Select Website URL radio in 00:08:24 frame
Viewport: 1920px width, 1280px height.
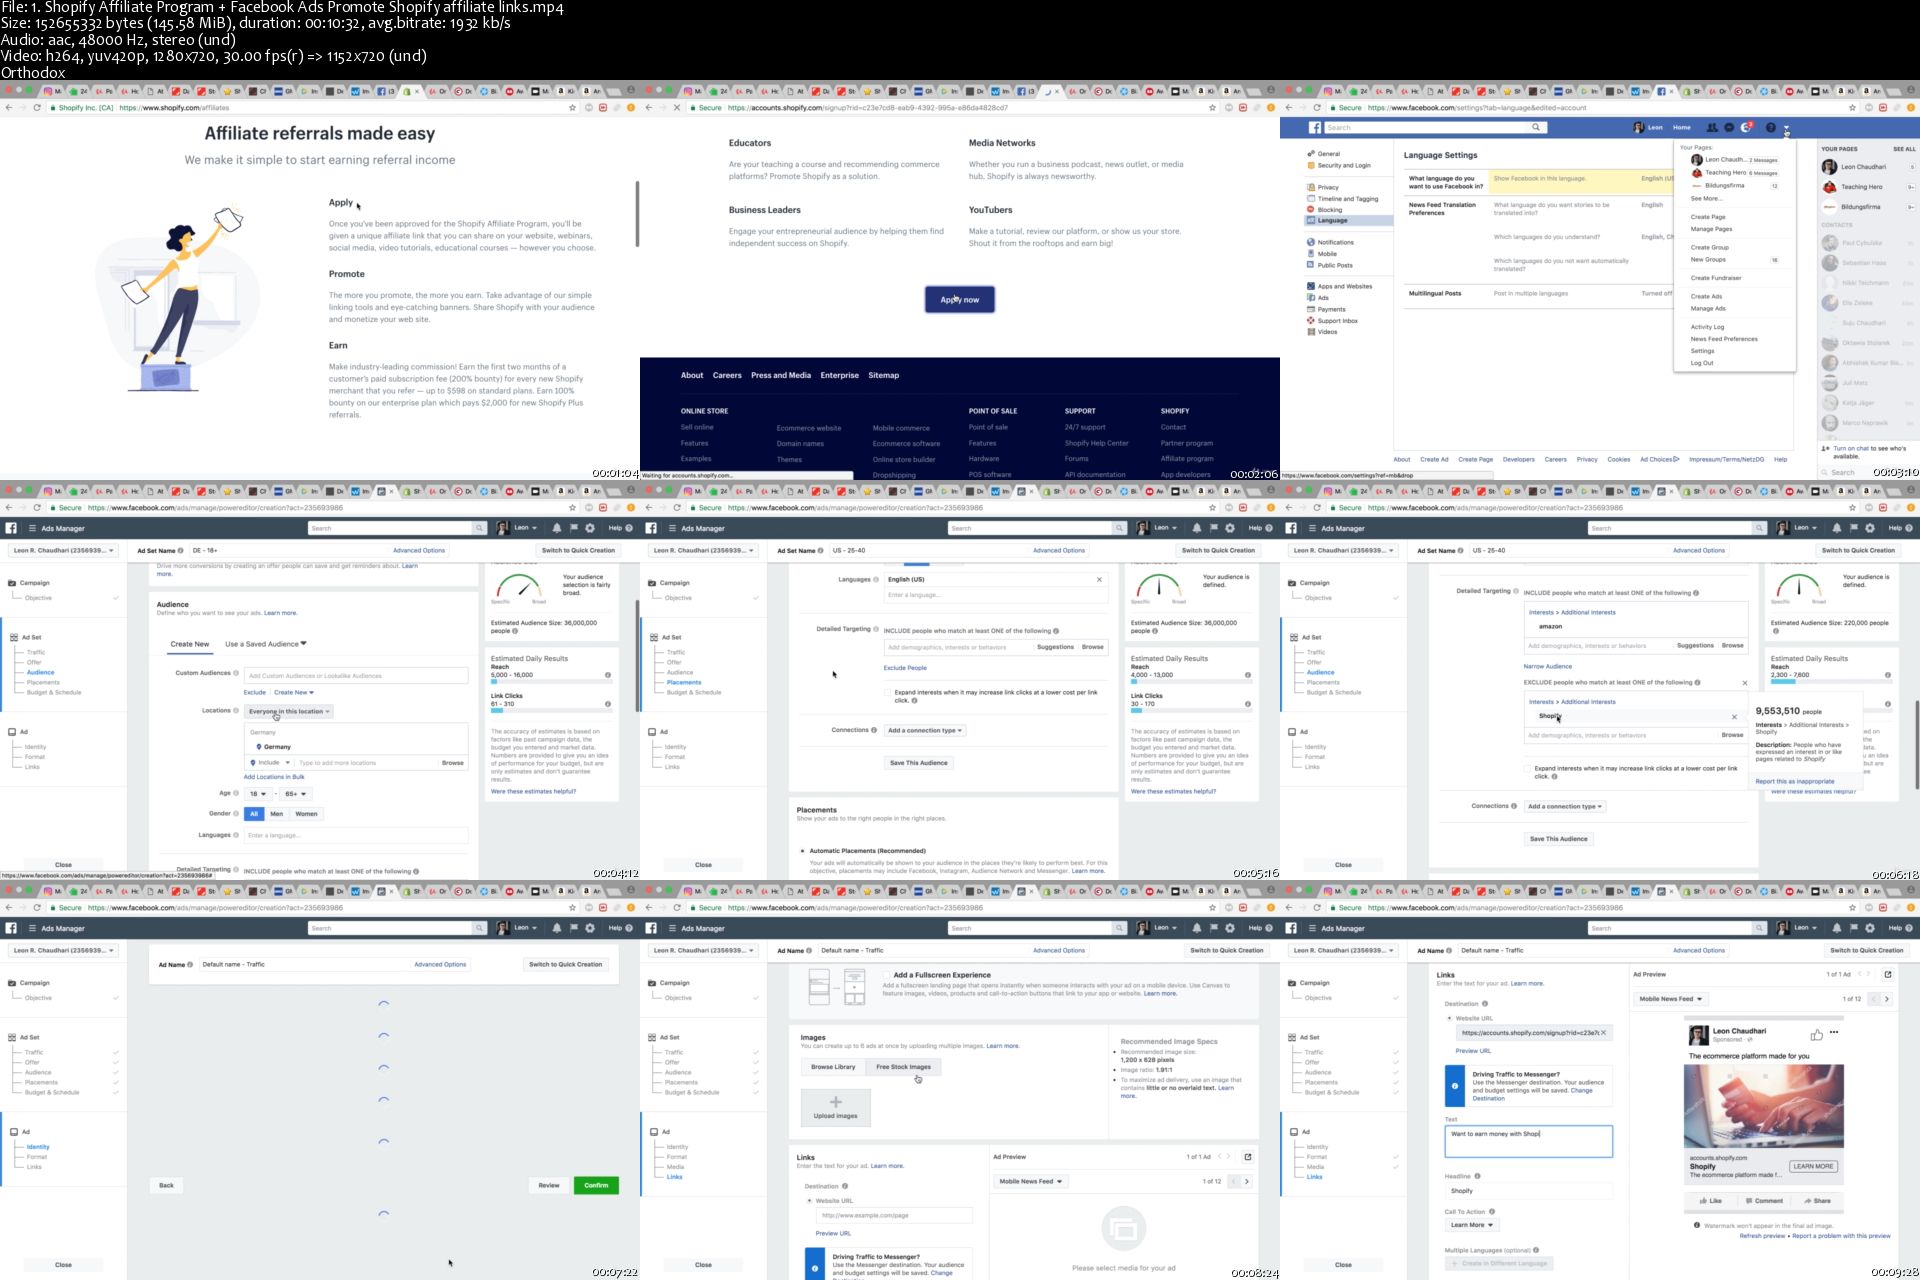pyautogui.click(x=809, y=1200)
